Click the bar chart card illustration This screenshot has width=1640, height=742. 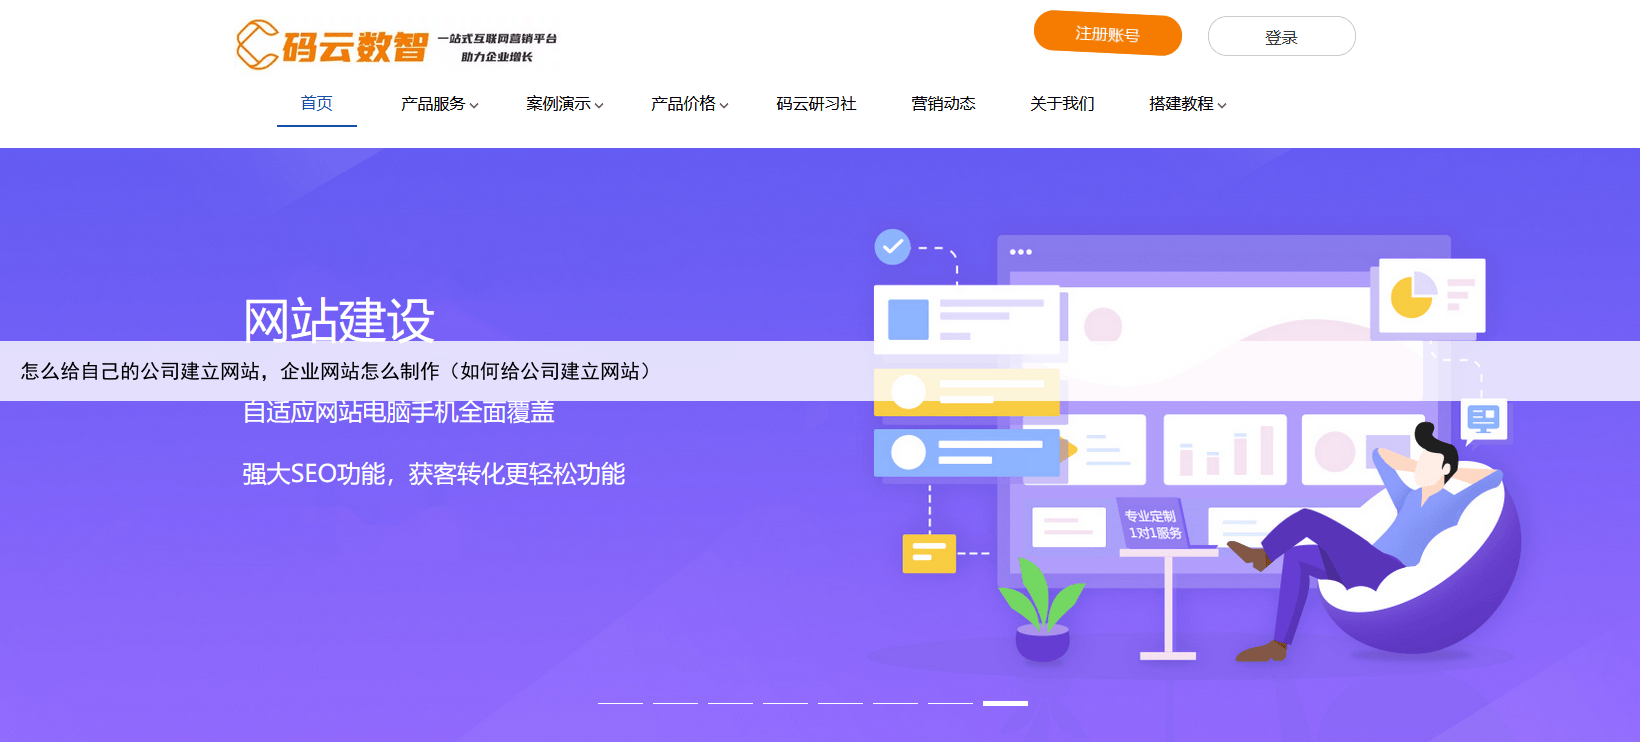coord(1225,450)
